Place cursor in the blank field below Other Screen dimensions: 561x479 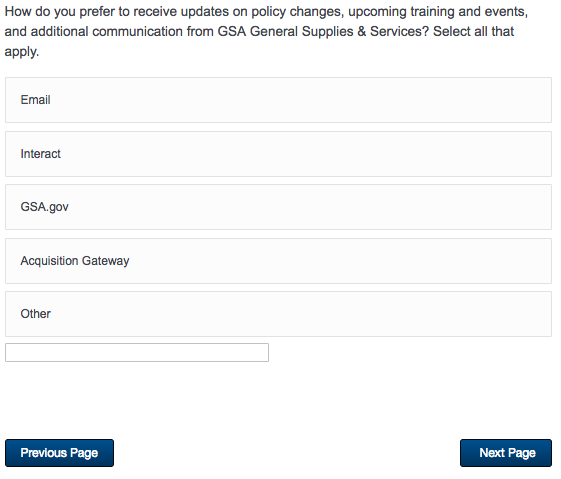pyautogui.click(x=137, y=353)
